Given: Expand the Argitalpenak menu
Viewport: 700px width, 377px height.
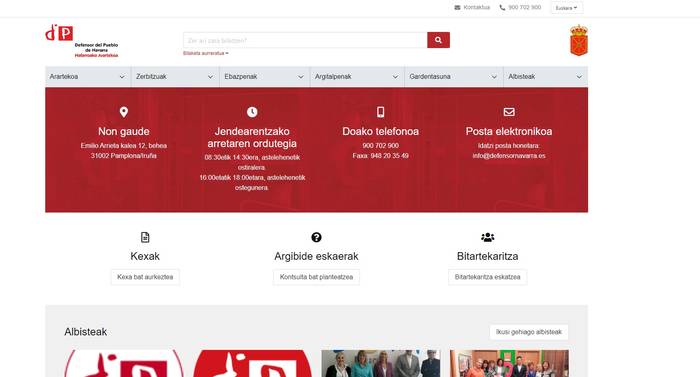Looking at the screenshot, I should (357, 77).
